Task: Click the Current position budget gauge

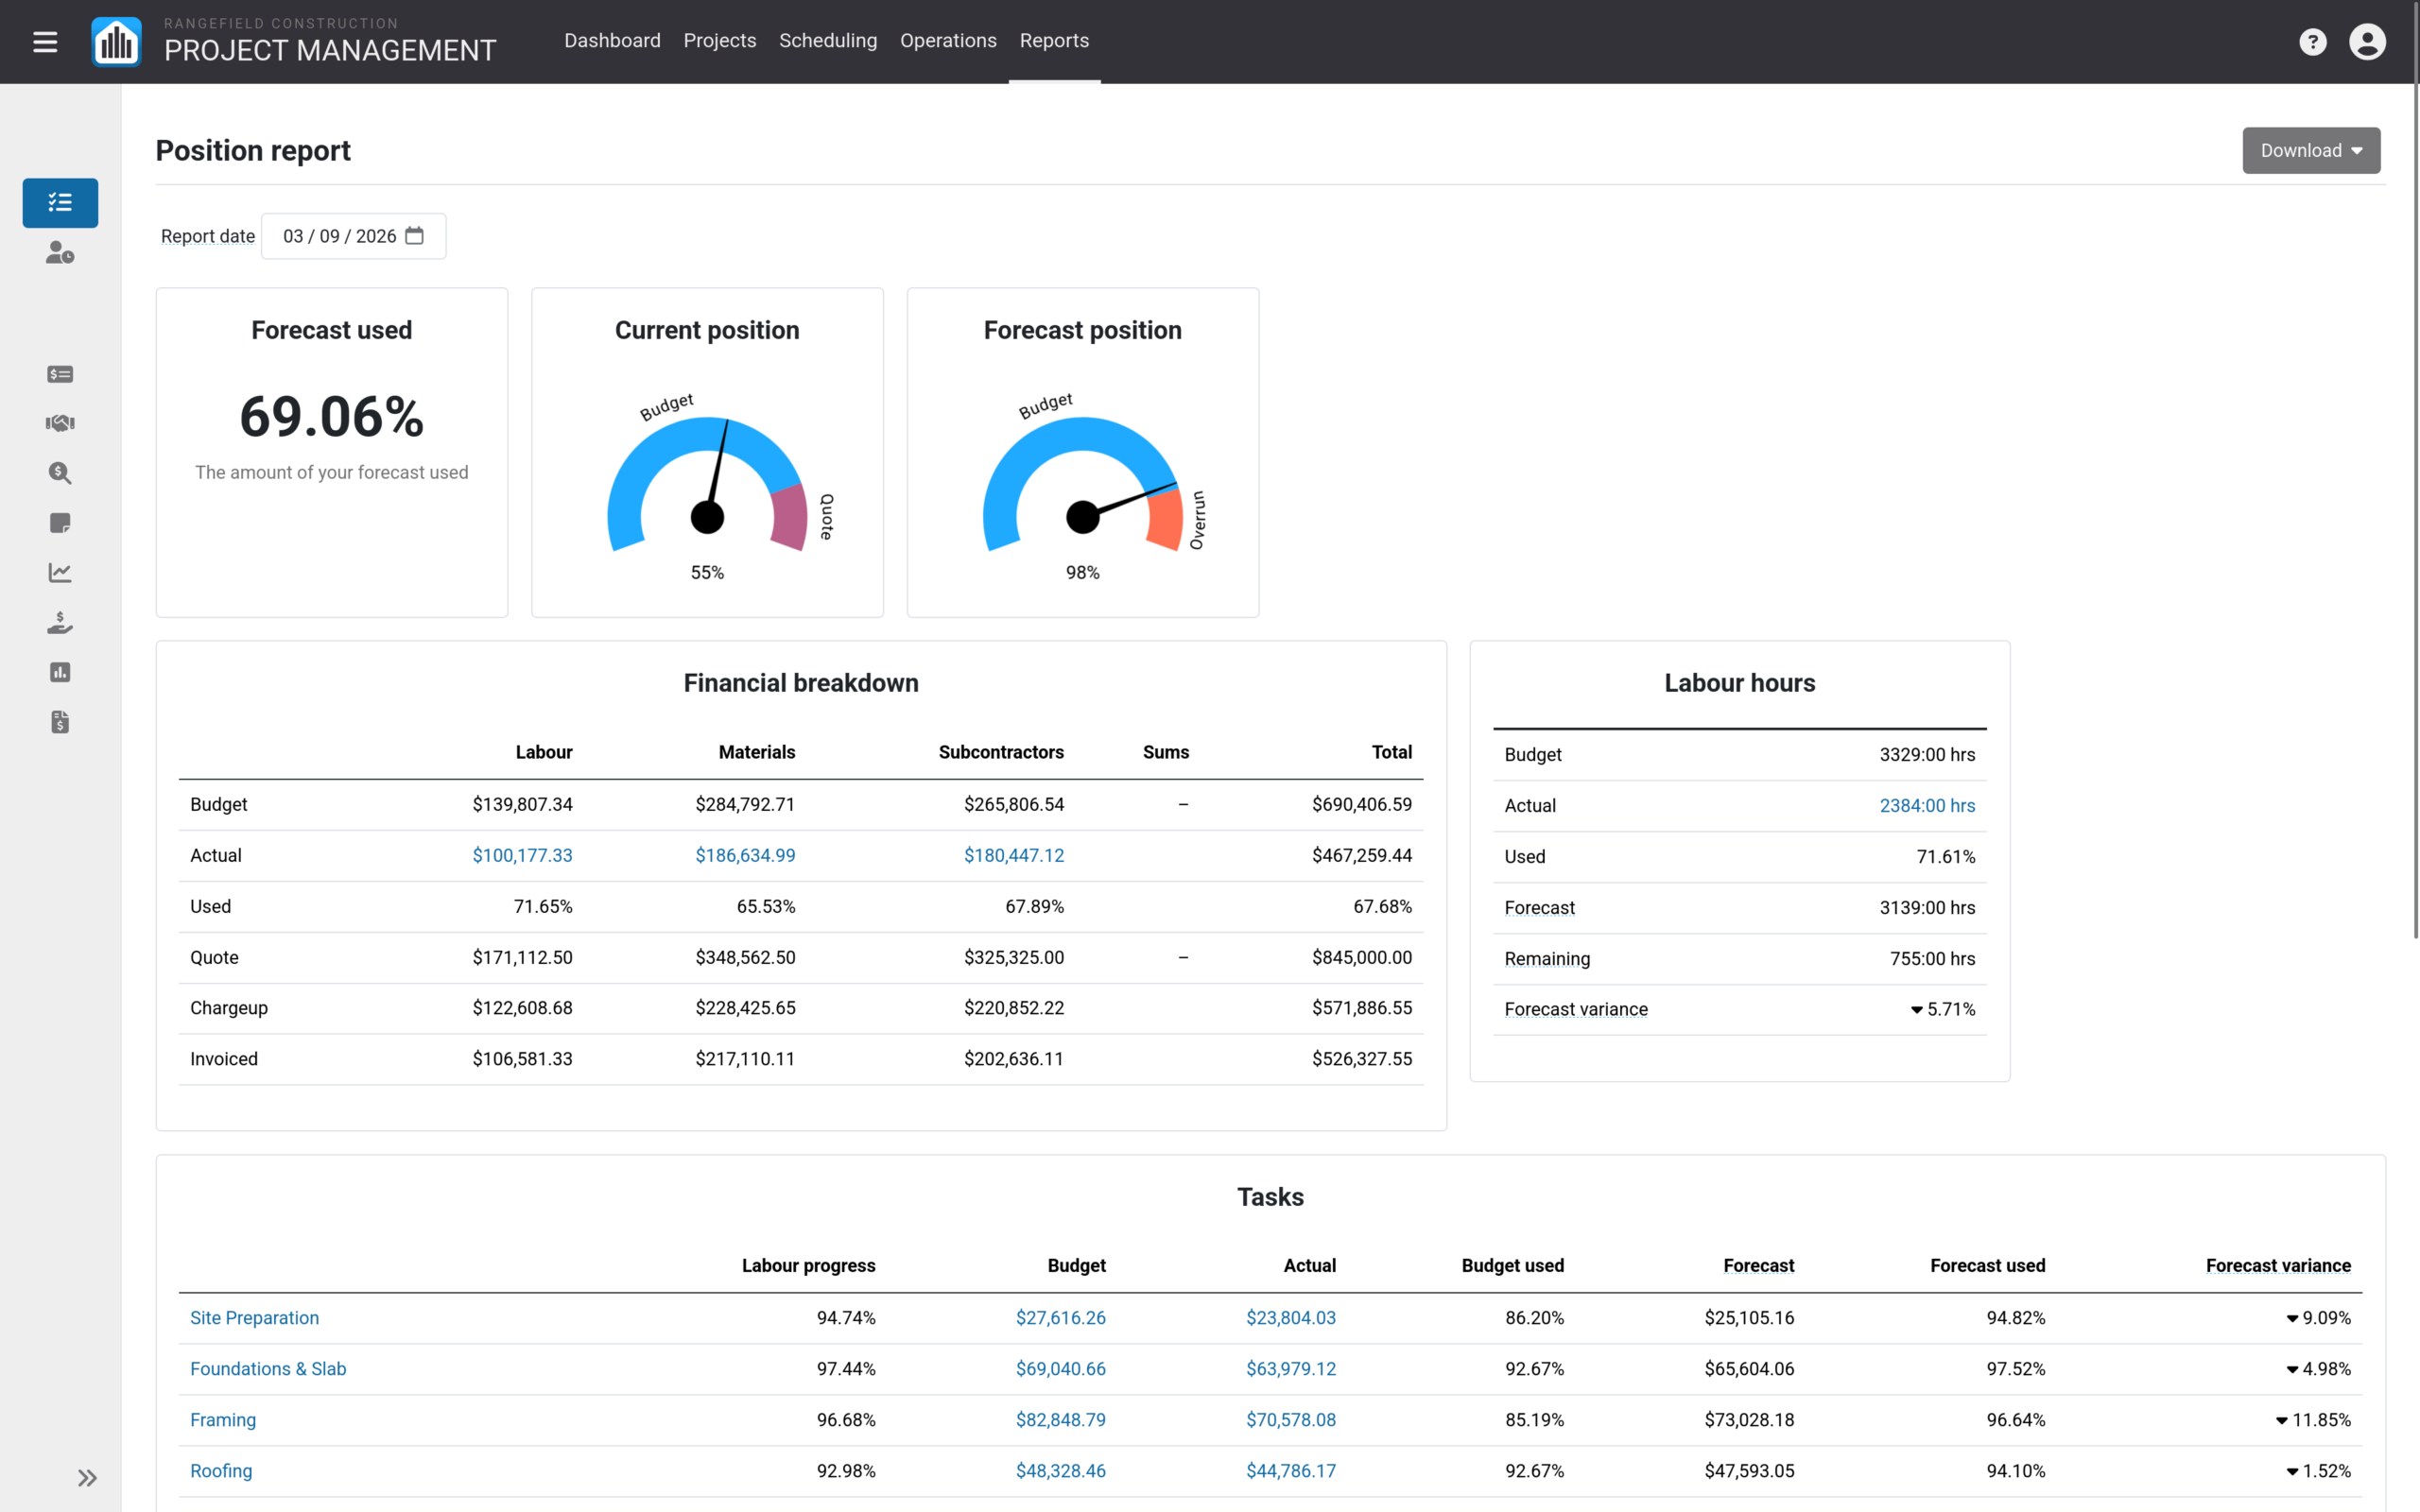Action: coord(707,485)
